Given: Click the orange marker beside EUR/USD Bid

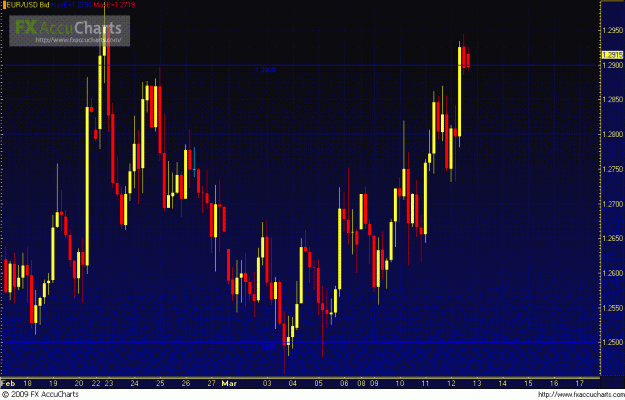Looking at the screenshot, I should [x=4, y=5].
